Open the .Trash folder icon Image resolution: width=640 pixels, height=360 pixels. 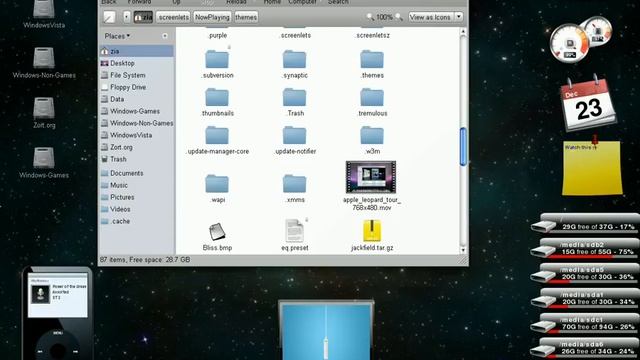294,98
